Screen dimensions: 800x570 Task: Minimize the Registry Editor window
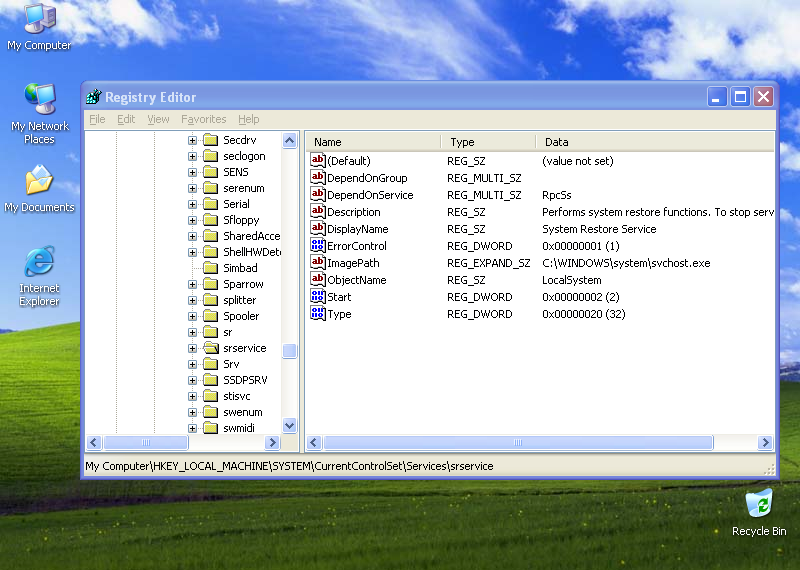[x=716, y=96]
